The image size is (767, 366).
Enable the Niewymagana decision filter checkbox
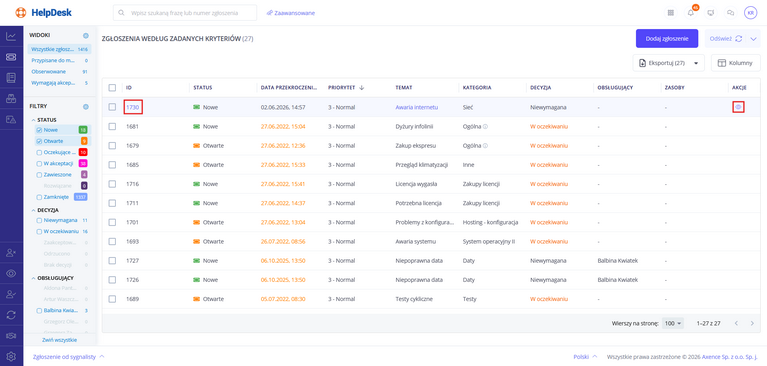pyautogui.click(x=40, y=220)
